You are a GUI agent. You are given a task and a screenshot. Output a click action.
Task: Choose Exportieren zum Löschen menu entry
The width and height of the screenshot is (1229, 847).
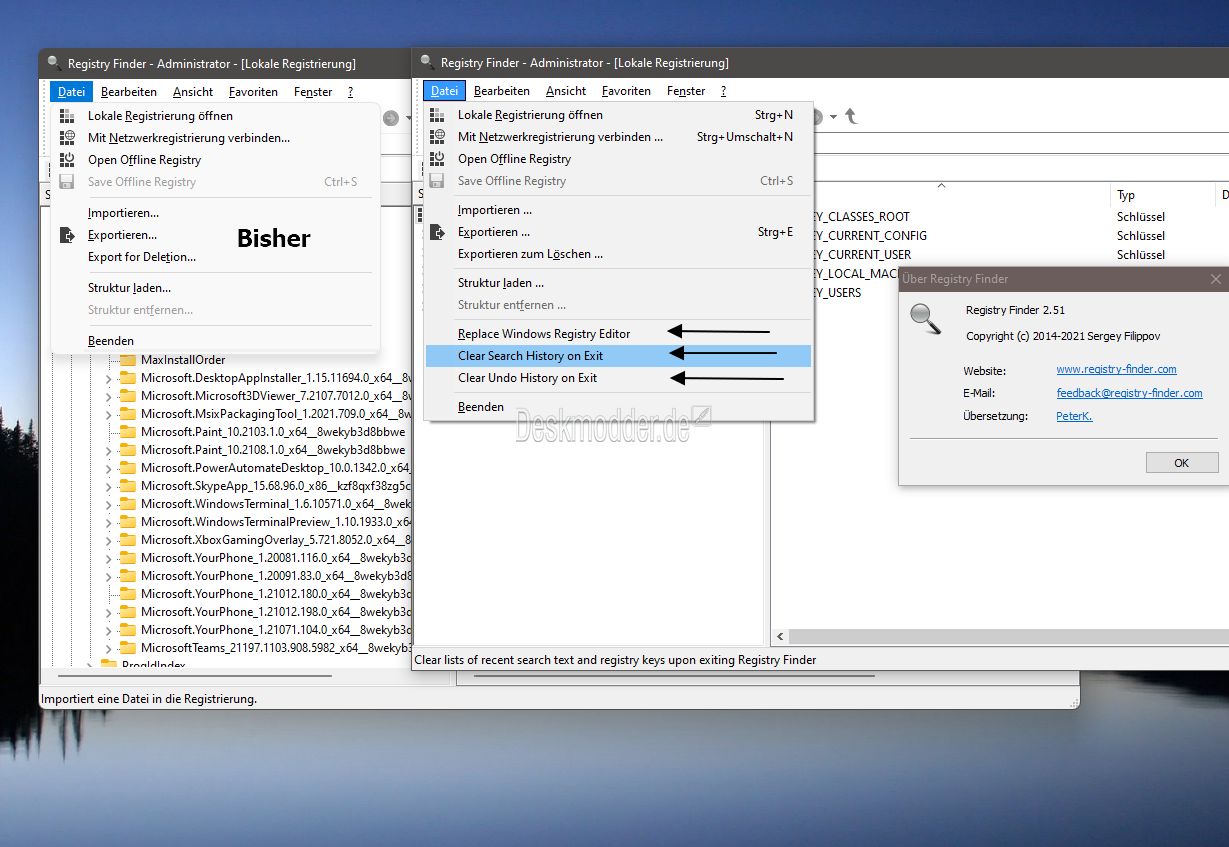pos(530,254)
